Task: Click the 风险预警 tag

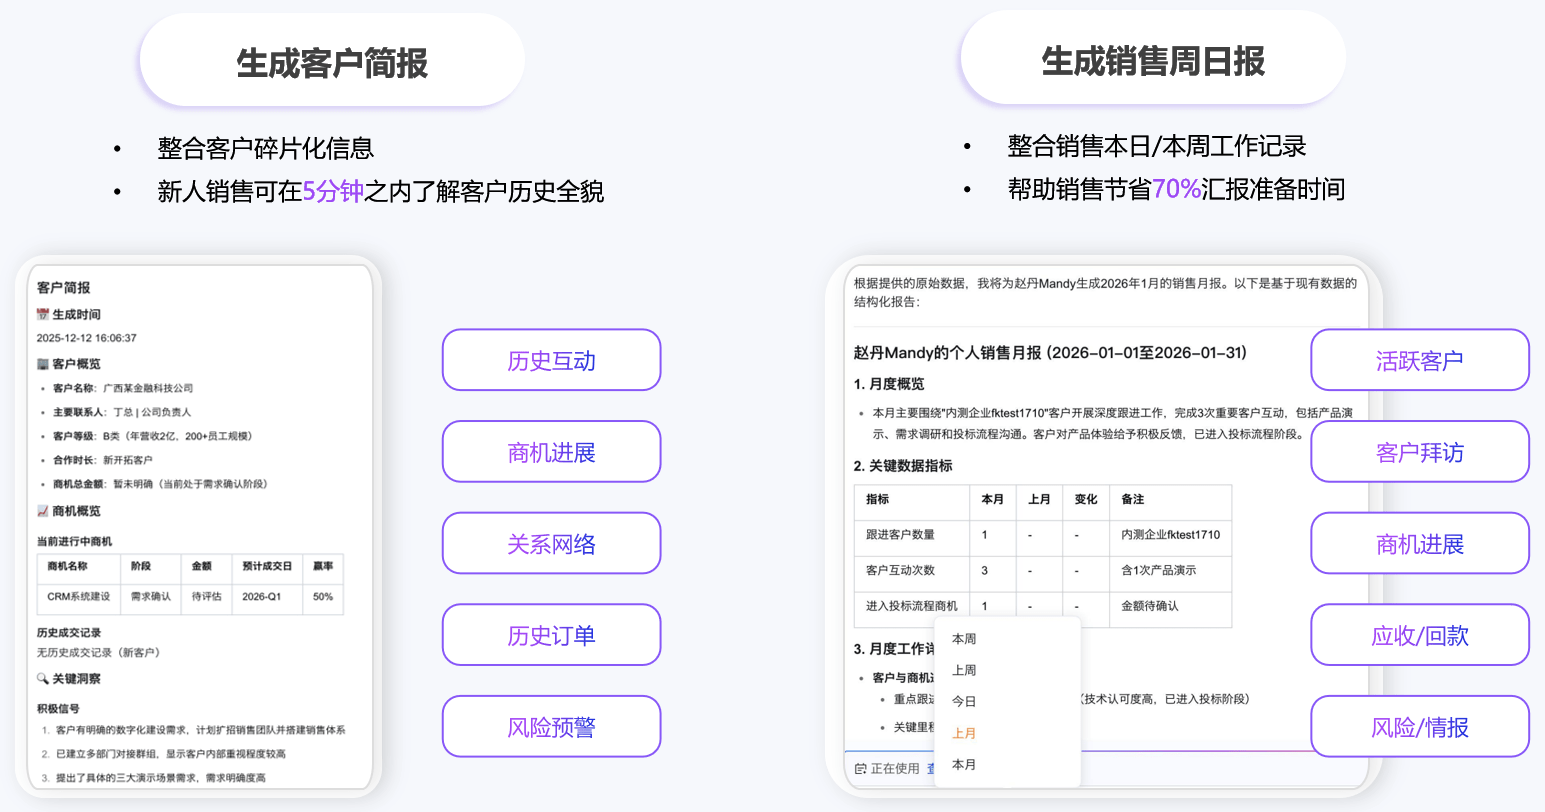Action: coord(551,727)
